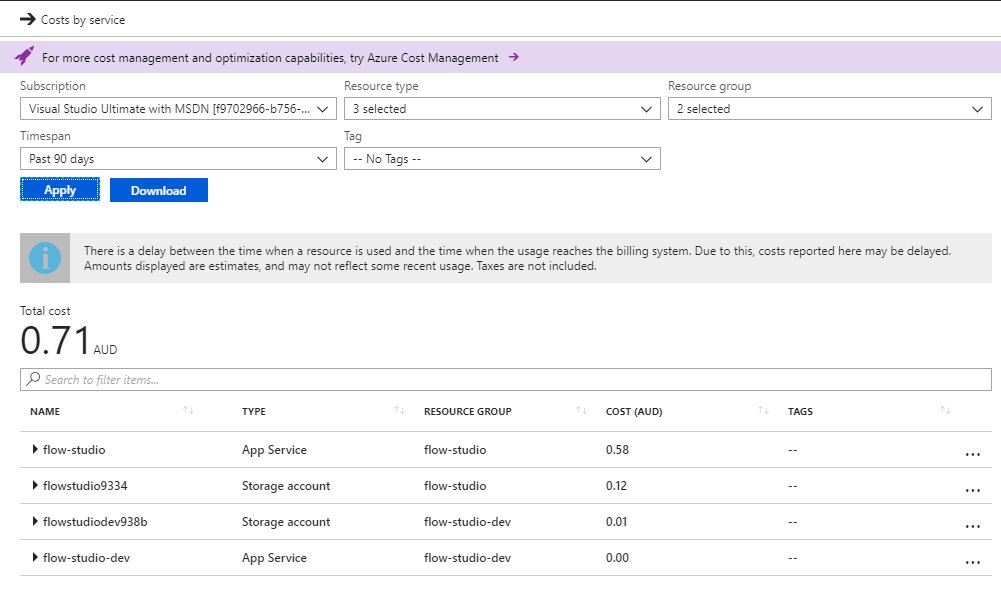The image size is (1001, 597).
Task: Sort table by NAME column arrows
Action: [x=188, y=410]
